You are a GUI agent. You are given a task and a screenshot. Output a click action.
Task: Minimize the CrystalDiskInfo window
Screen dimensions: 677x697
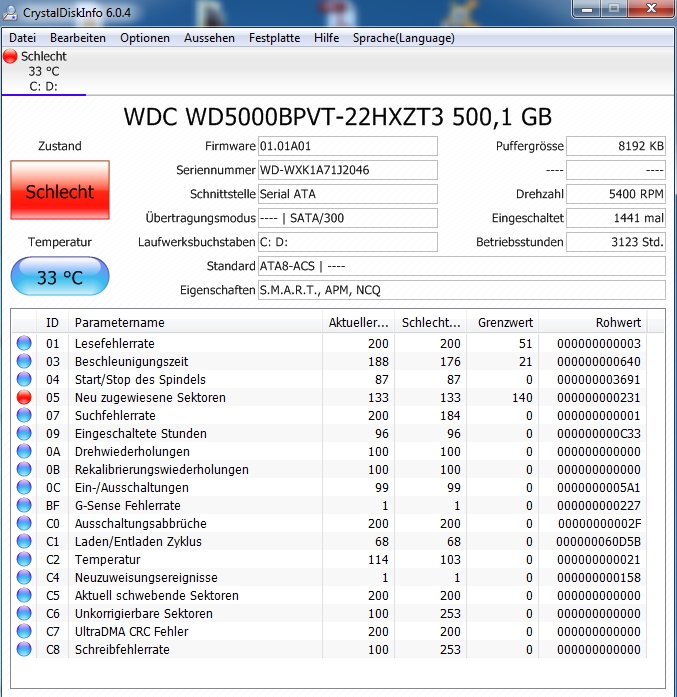tap(587, 9)
